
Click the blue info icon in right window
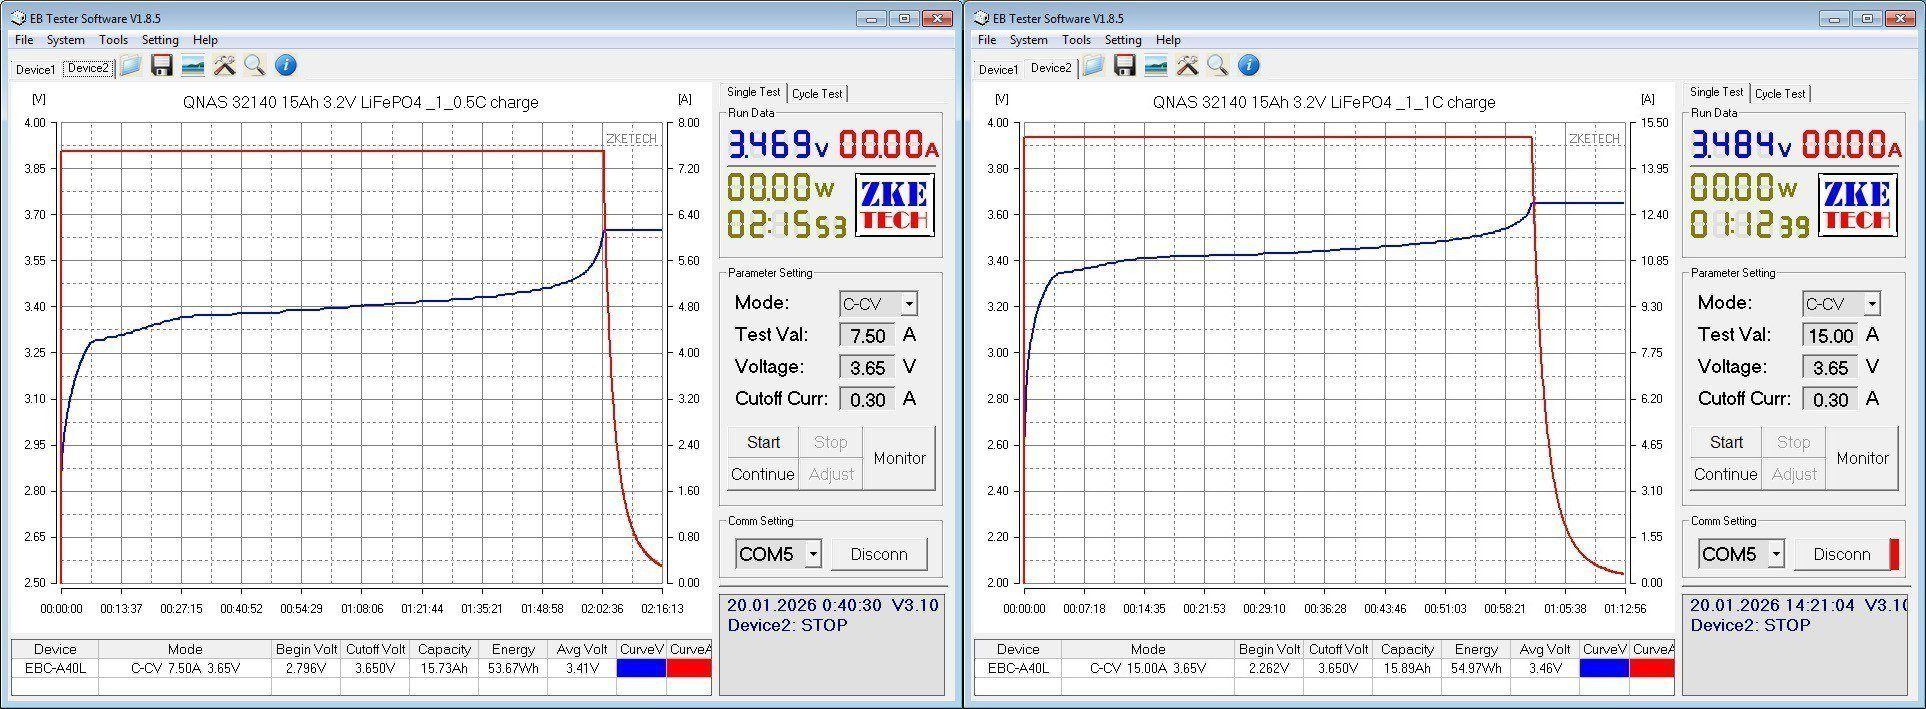click(x=1248, y=66)
